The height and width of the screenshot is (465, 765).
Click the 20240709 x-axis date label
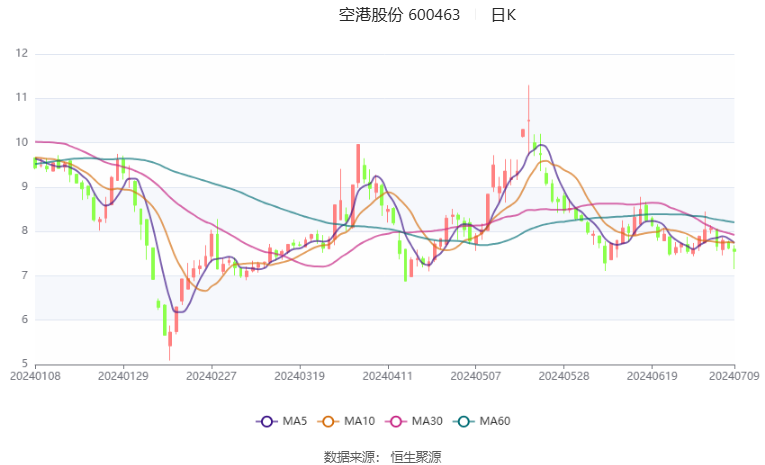(x=734, y=376)
